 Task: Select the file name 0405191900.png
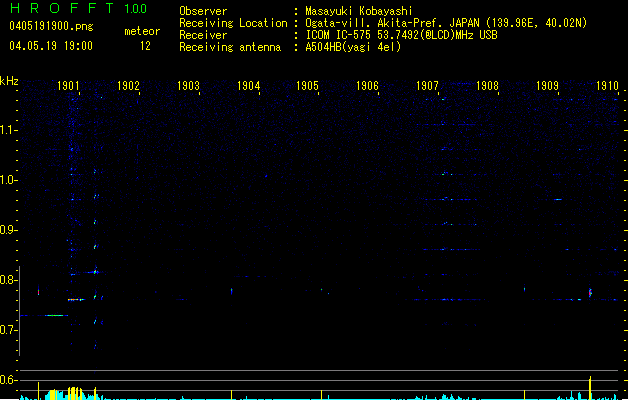[x=51, y=26]
